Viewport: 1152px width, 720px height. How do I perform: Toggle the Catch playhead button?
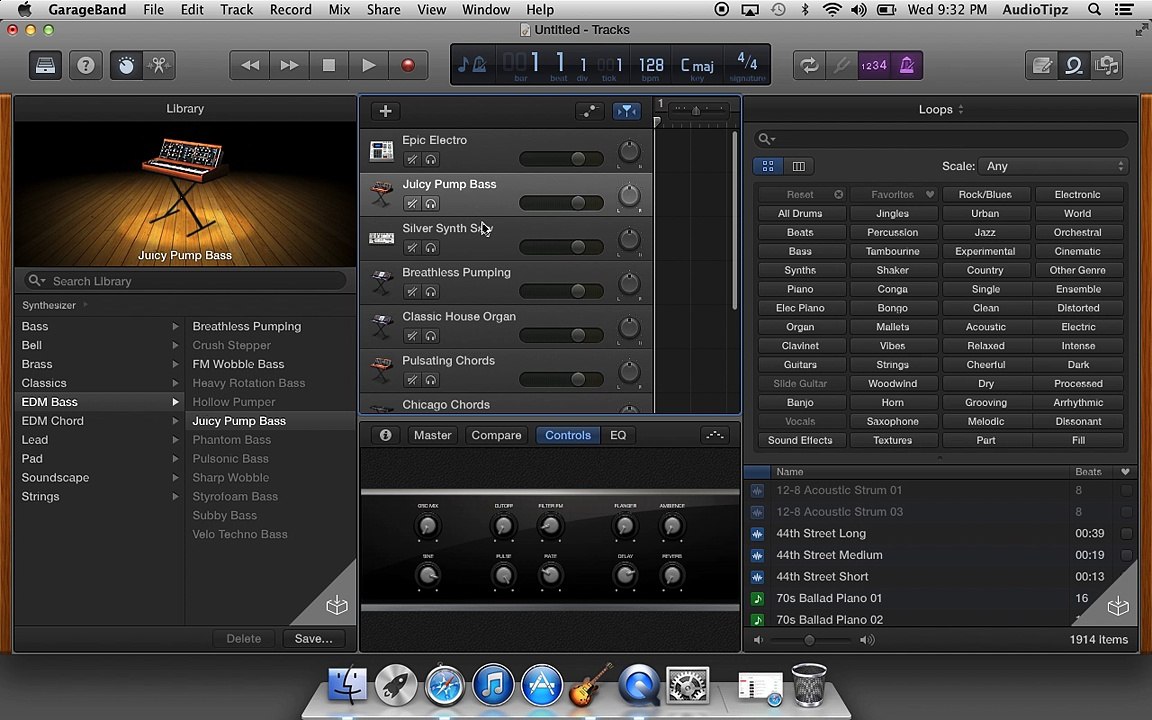[627, 111]
